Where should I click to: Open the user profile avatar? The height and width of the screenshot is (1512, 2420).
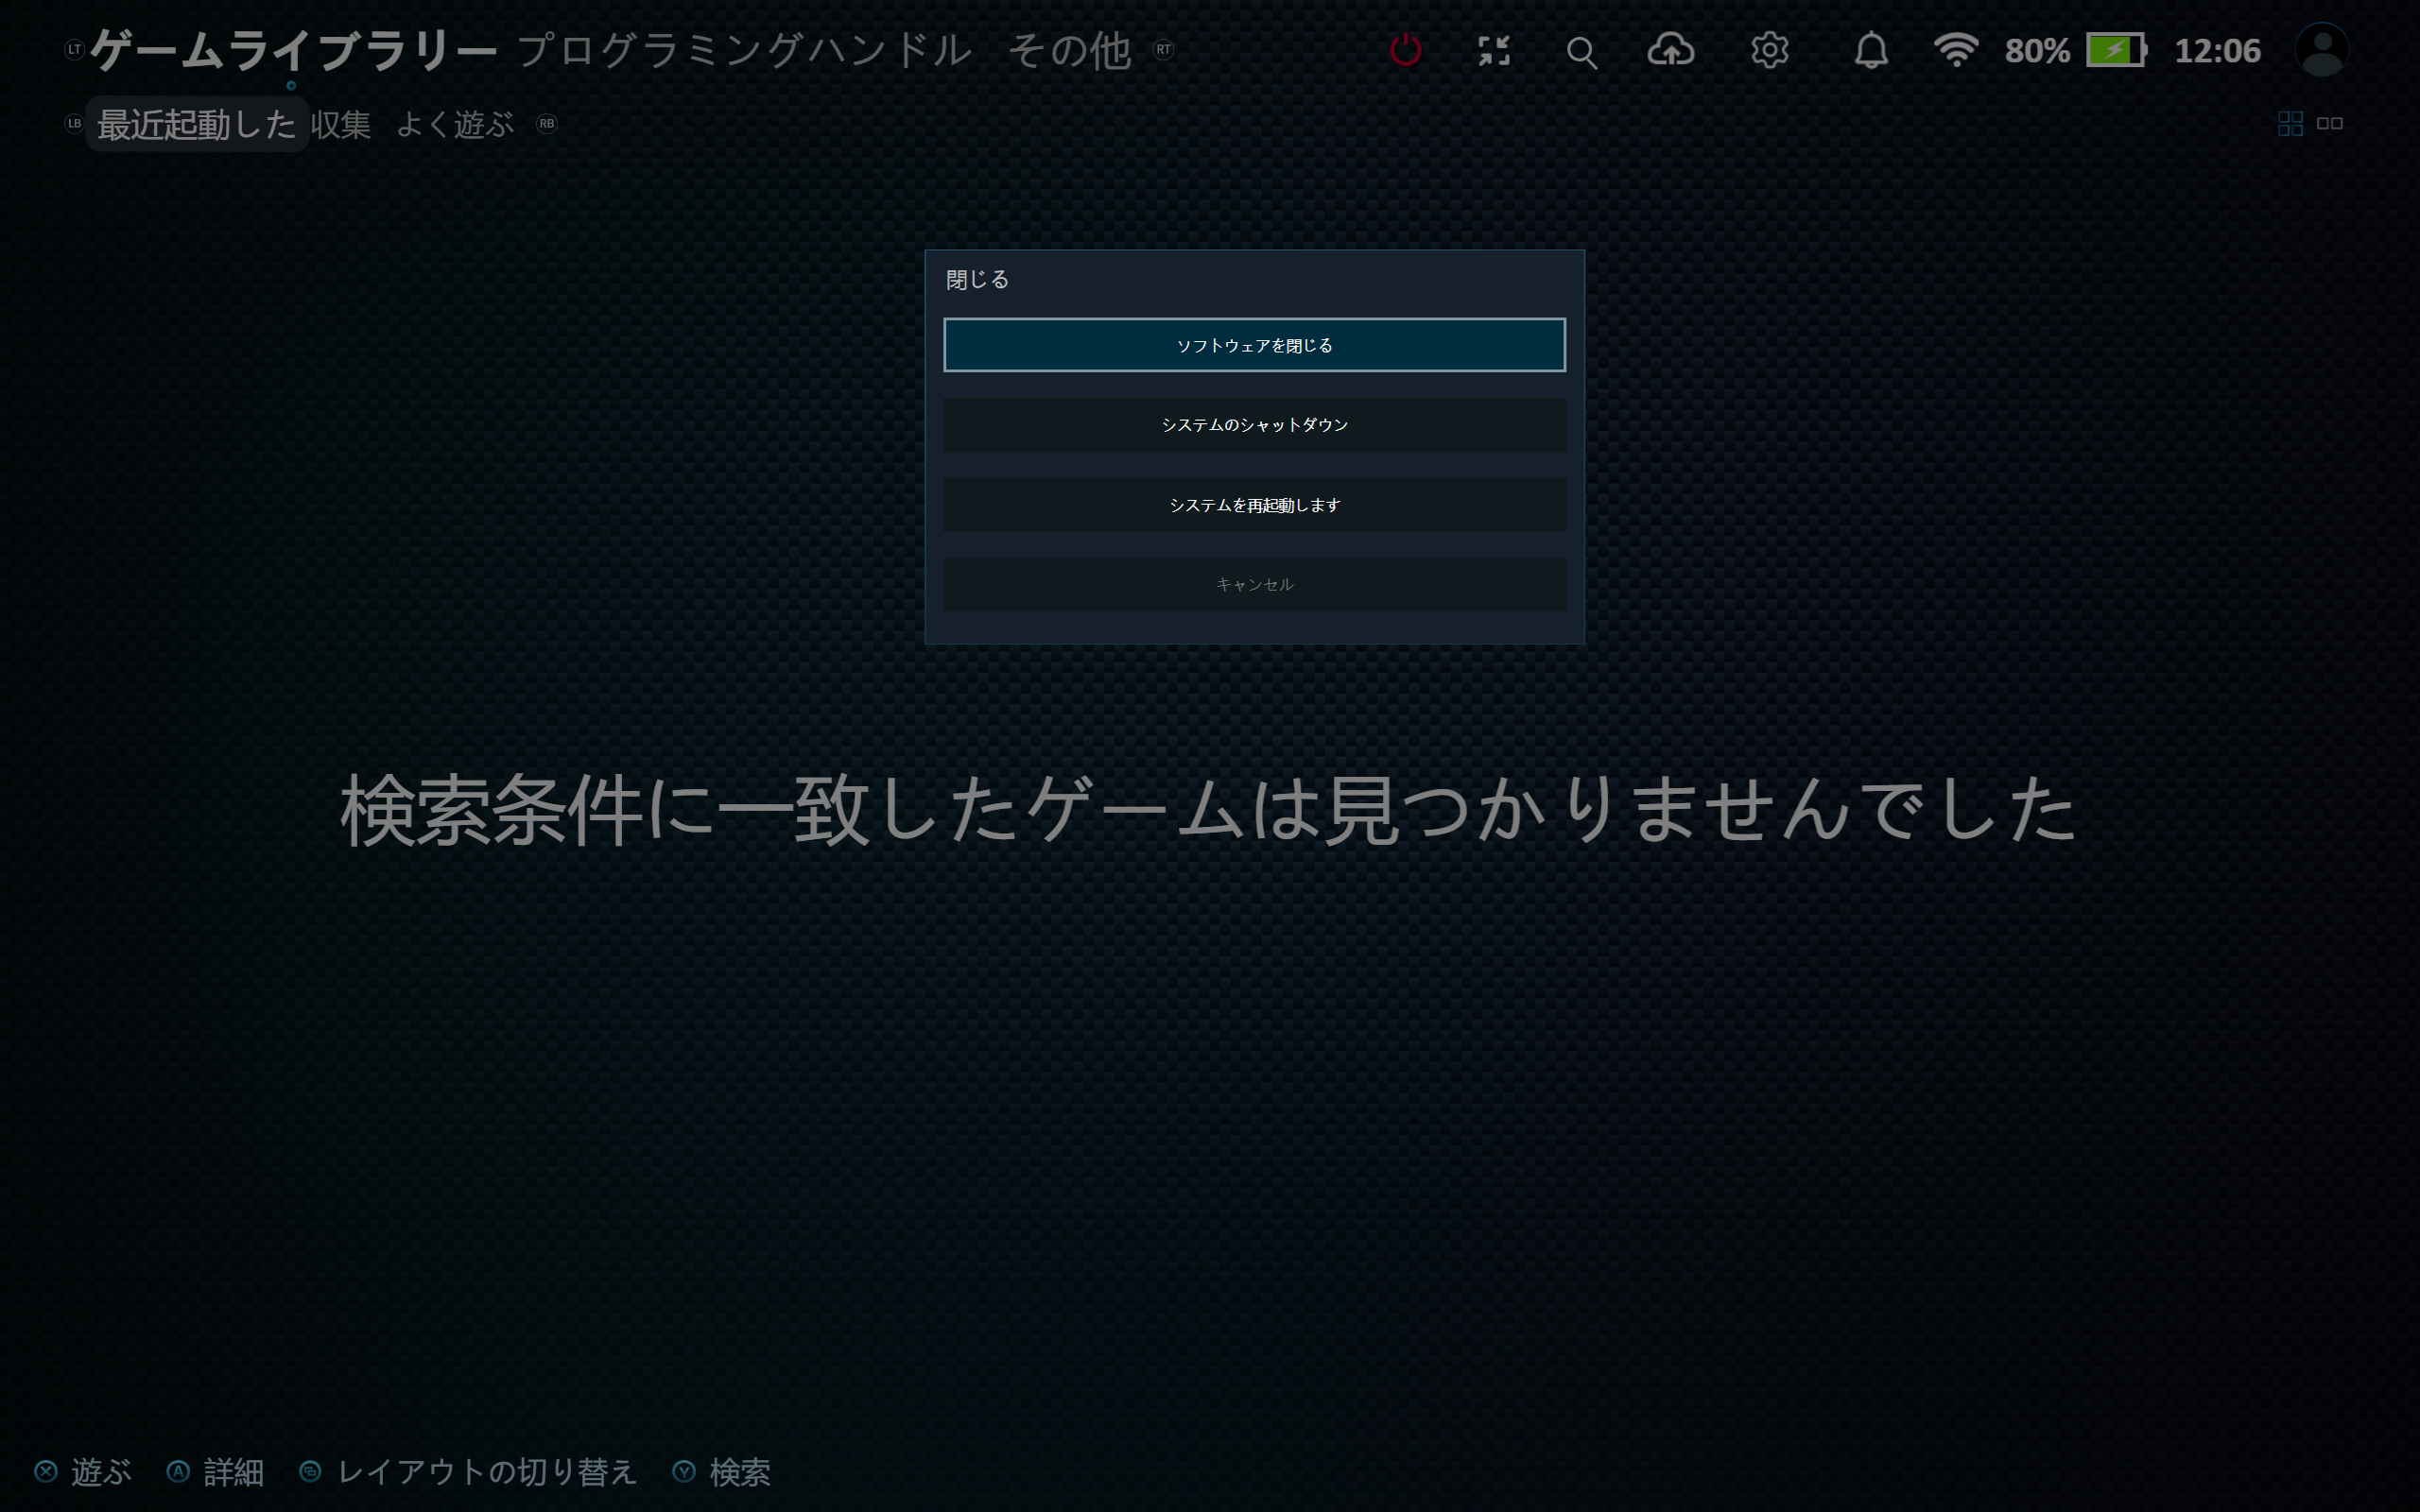2321,50
